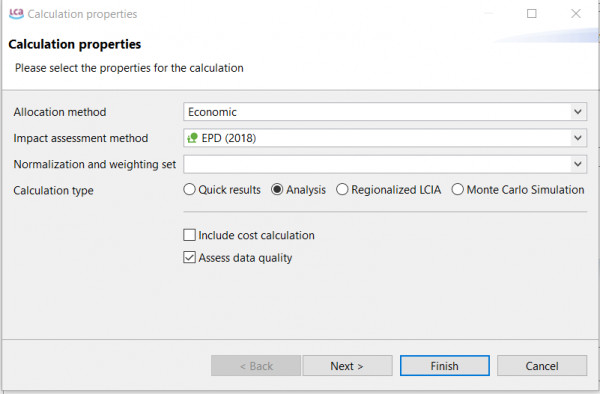Click the Next > button
600x394 pixels.
[x=347, y=366]
